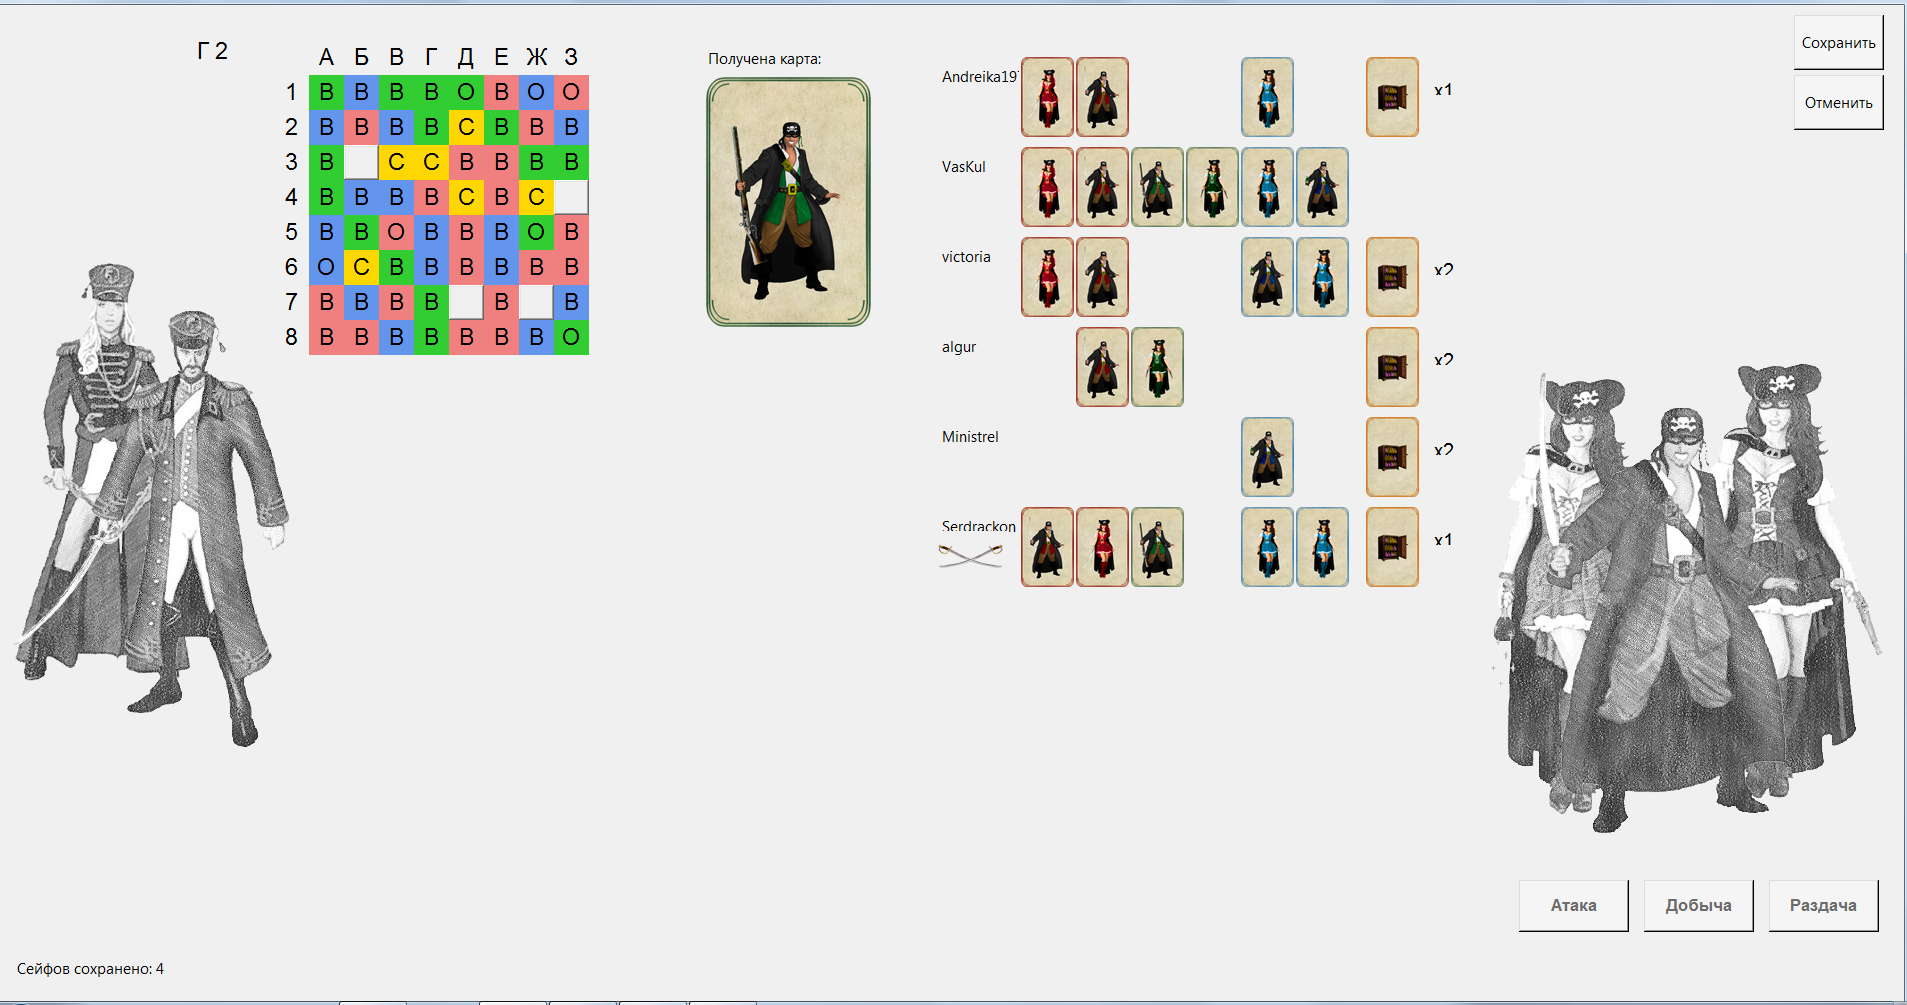Select algur's black-coat pirate card
Image resolution: width=1907 pixels, height=1005 pixels.
(1102, 367)
